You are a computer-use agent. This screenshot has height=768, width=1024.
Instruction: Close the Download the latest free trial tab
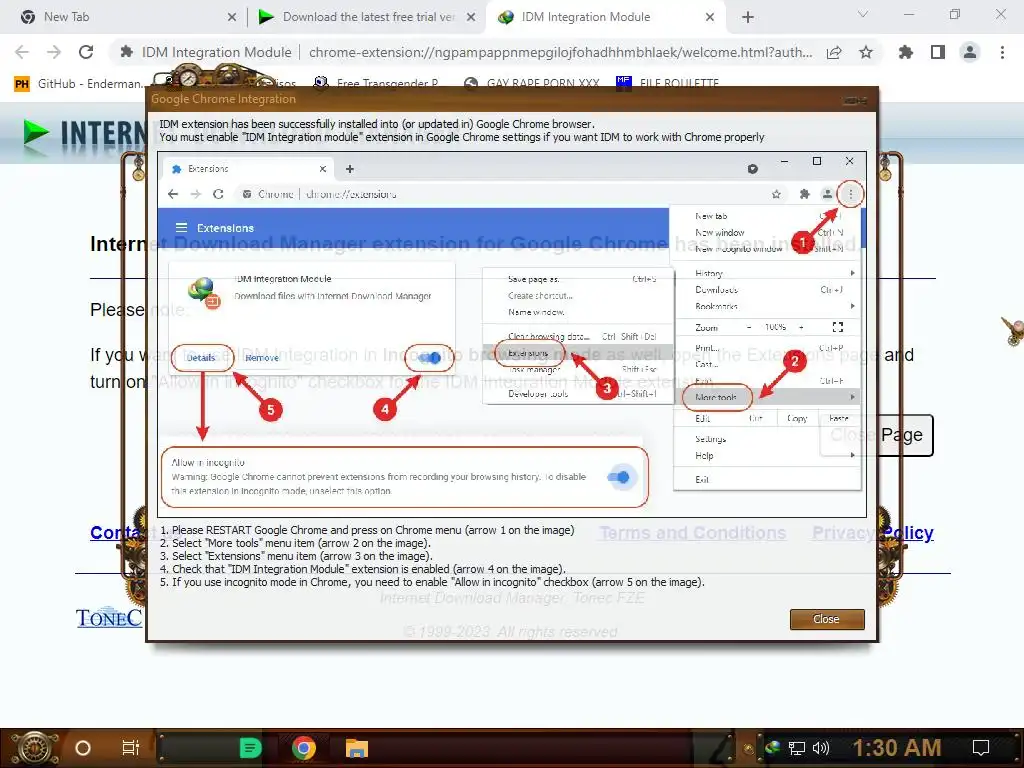(x=471, y=18)
